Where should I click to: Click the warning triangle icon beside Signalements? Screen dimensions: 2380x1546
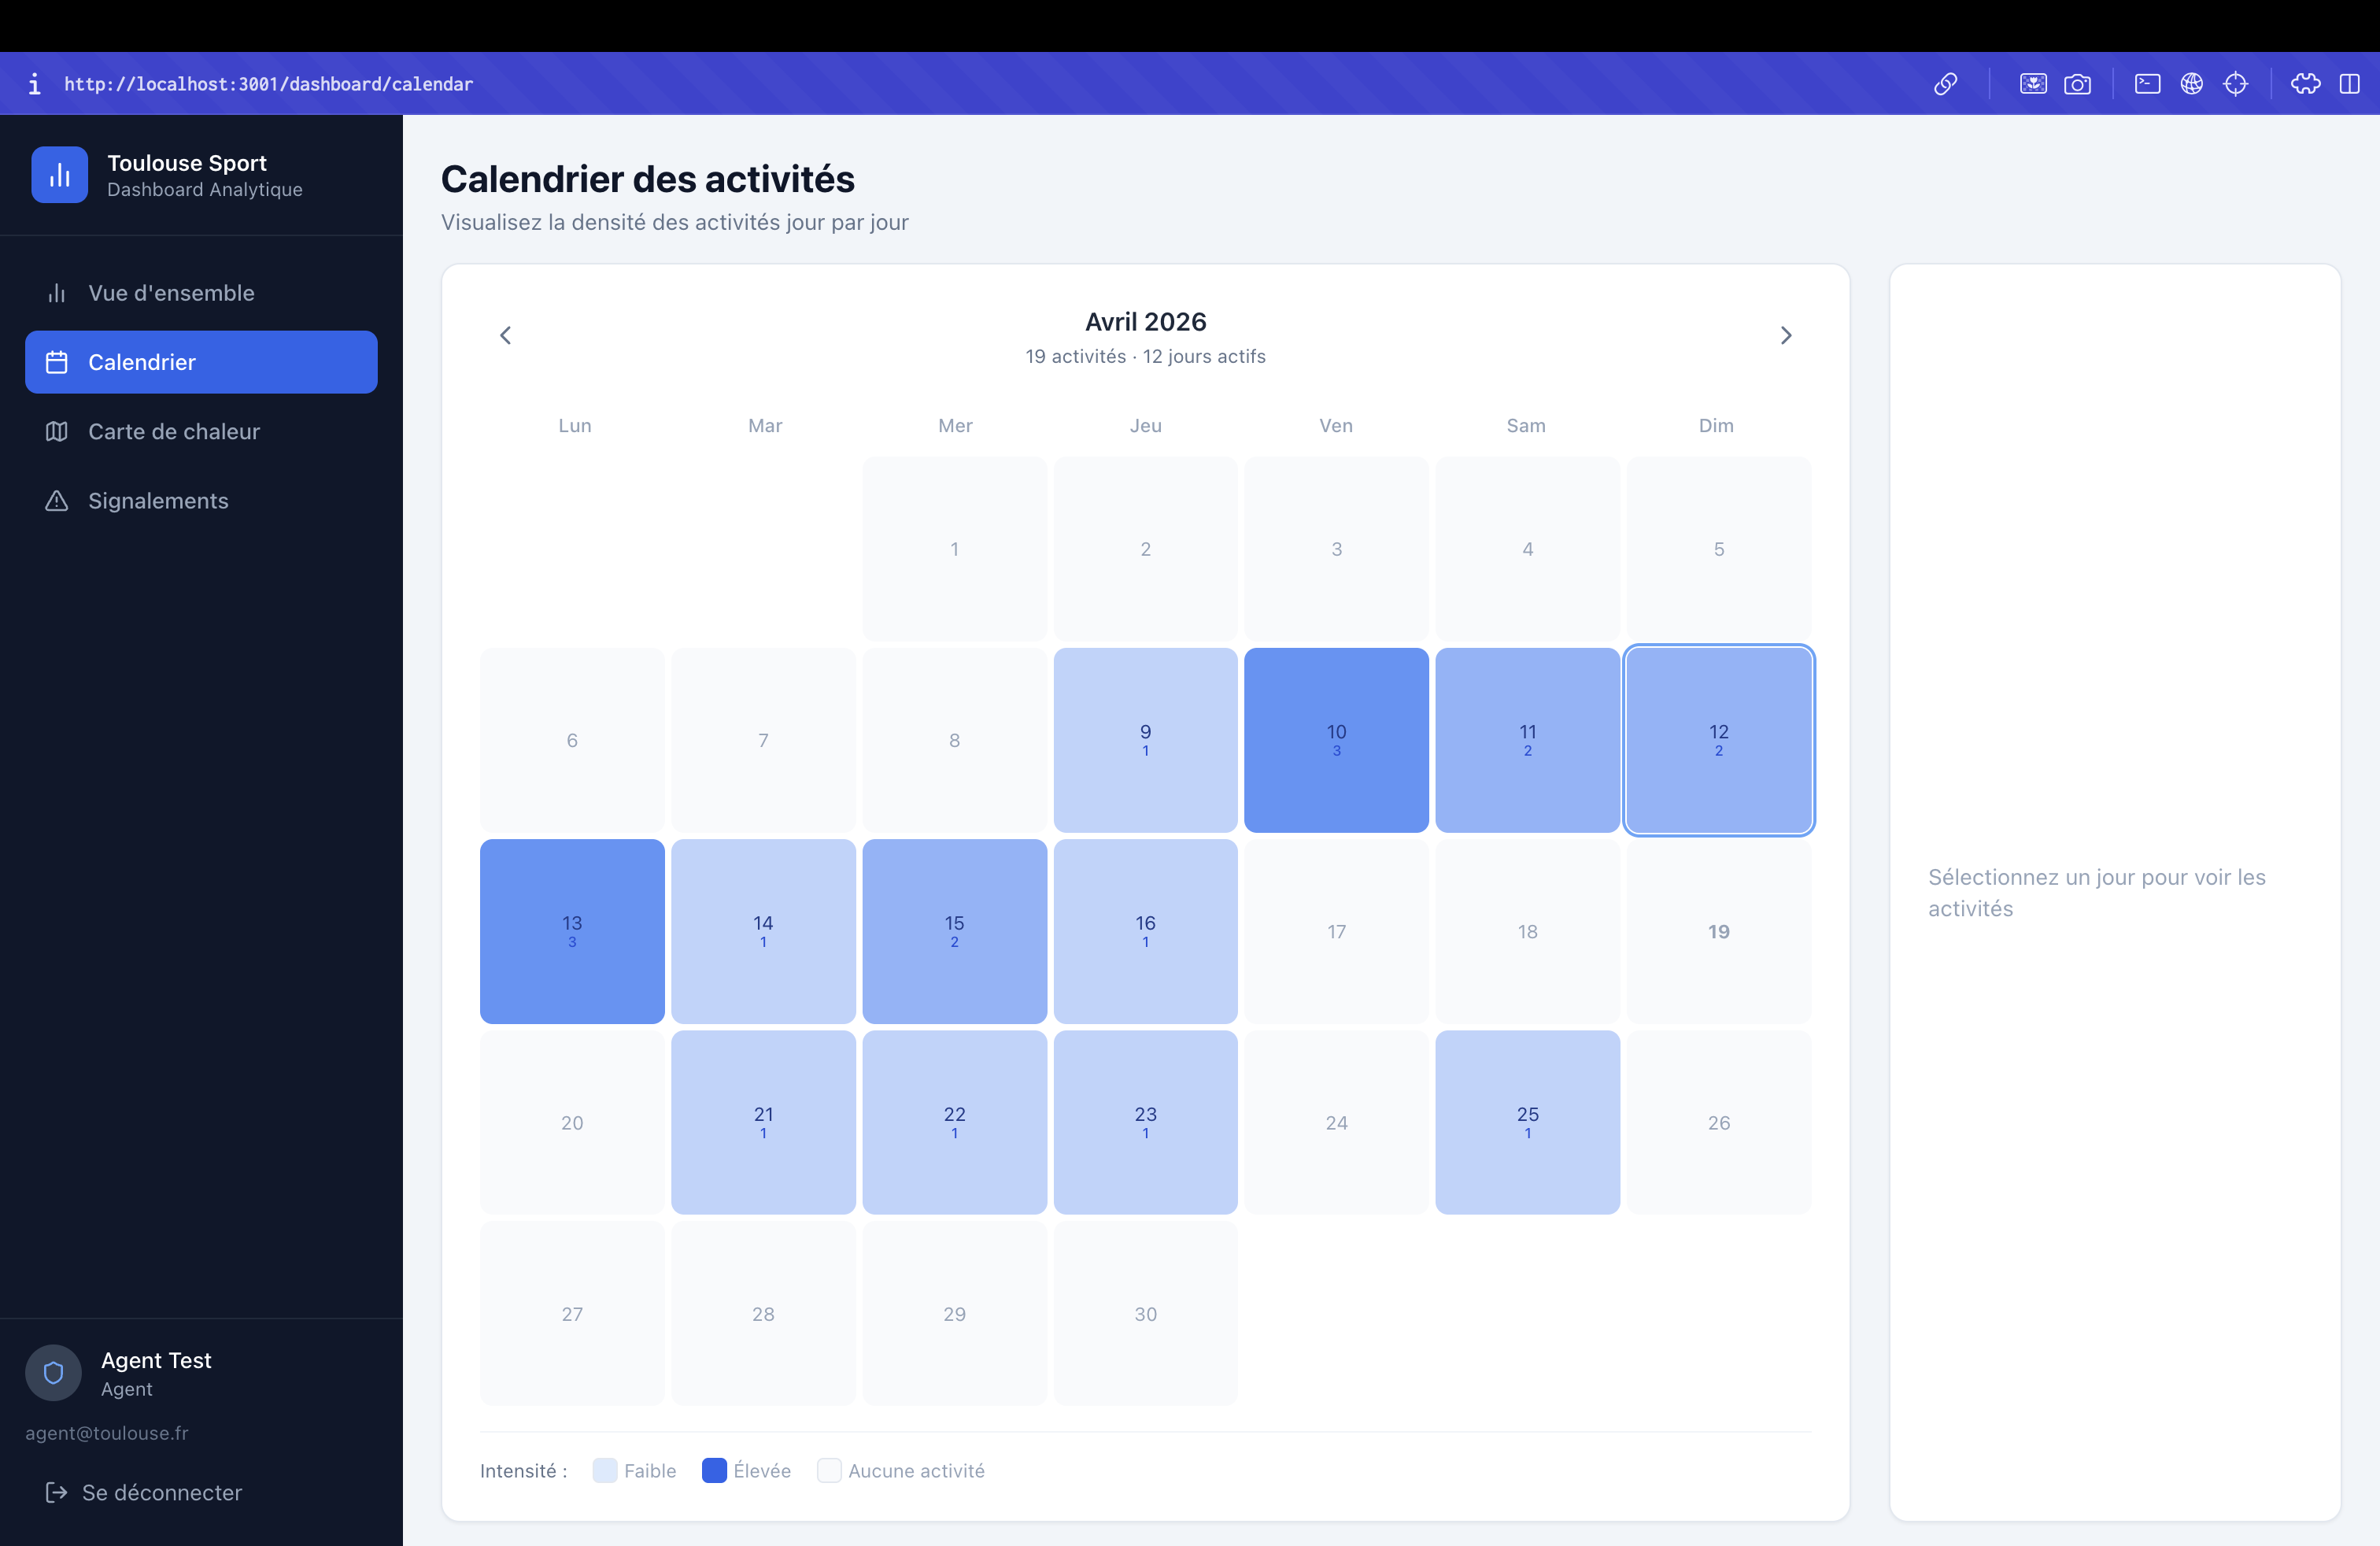coord(57,501)
